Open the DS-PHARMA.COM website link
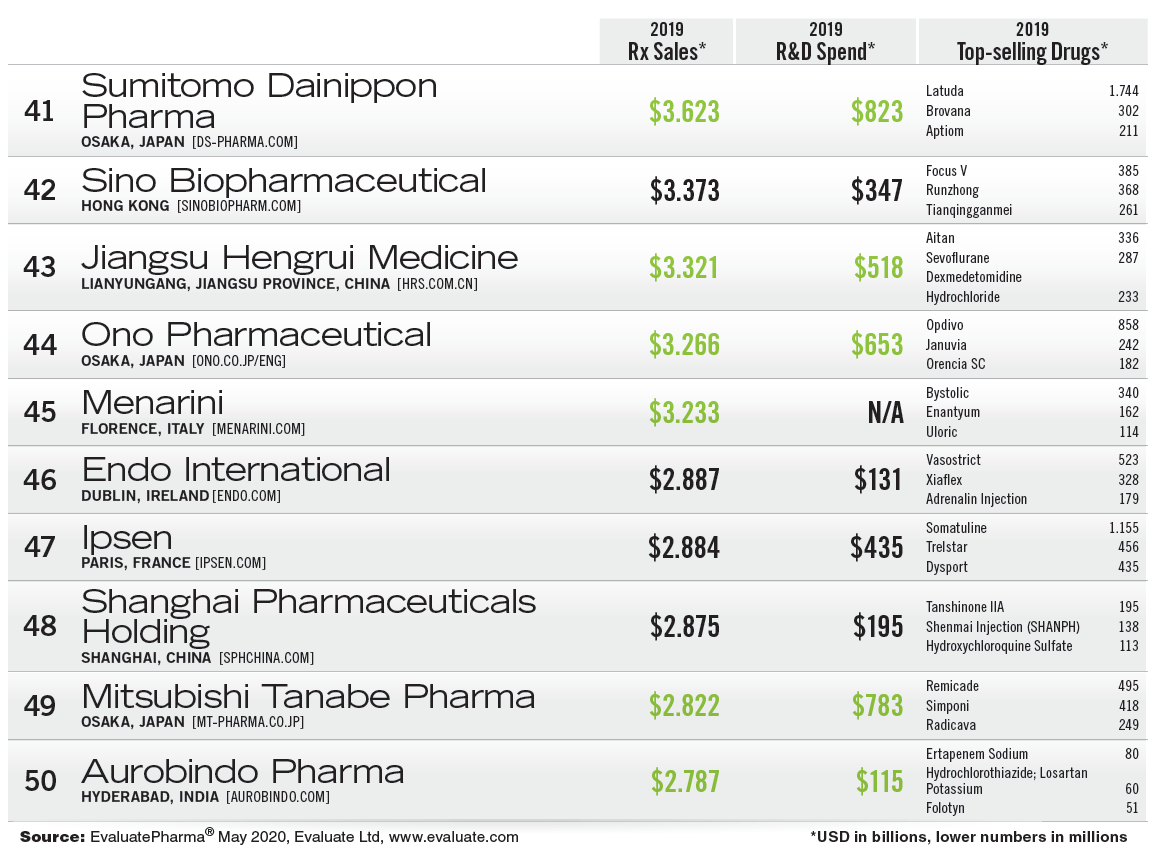This screenshot has height=859, width=1166. coord(245,142)
